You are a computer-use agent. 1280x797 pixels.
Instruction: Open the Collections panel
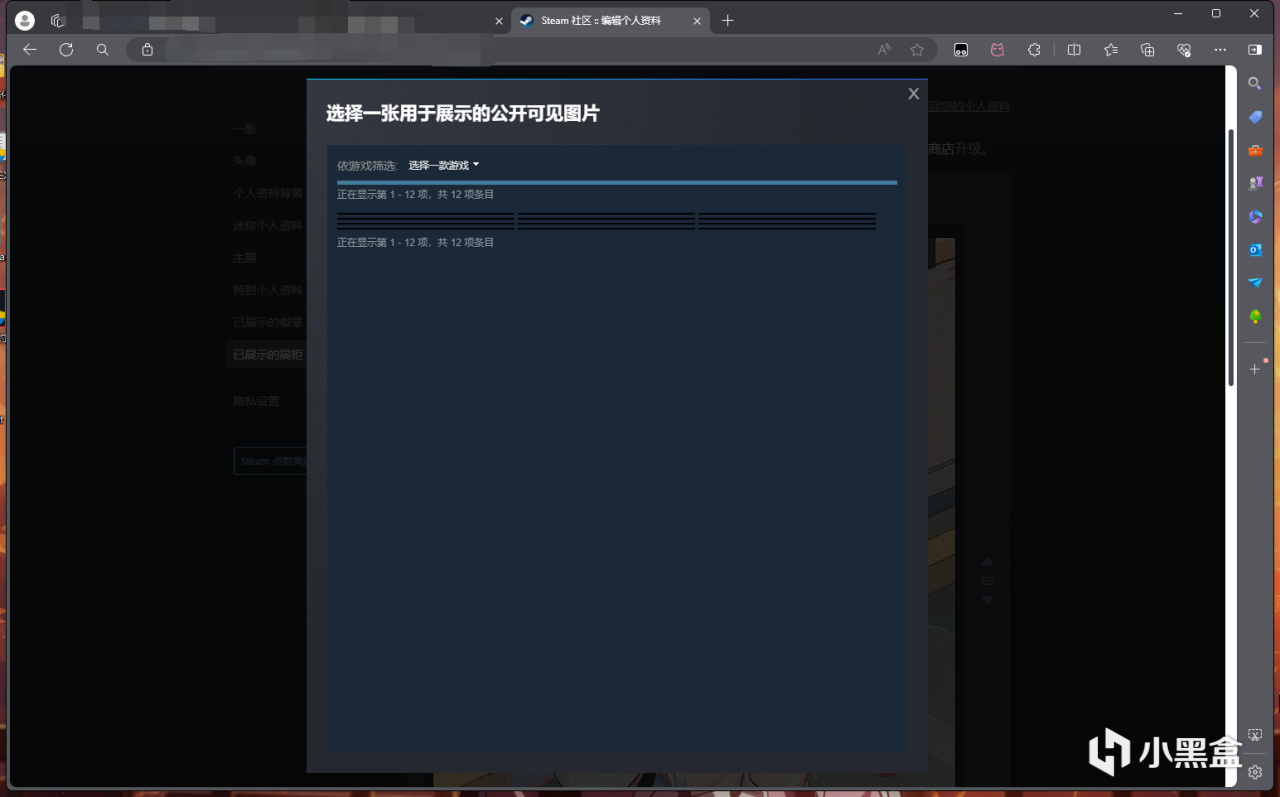pos(1147,49)
